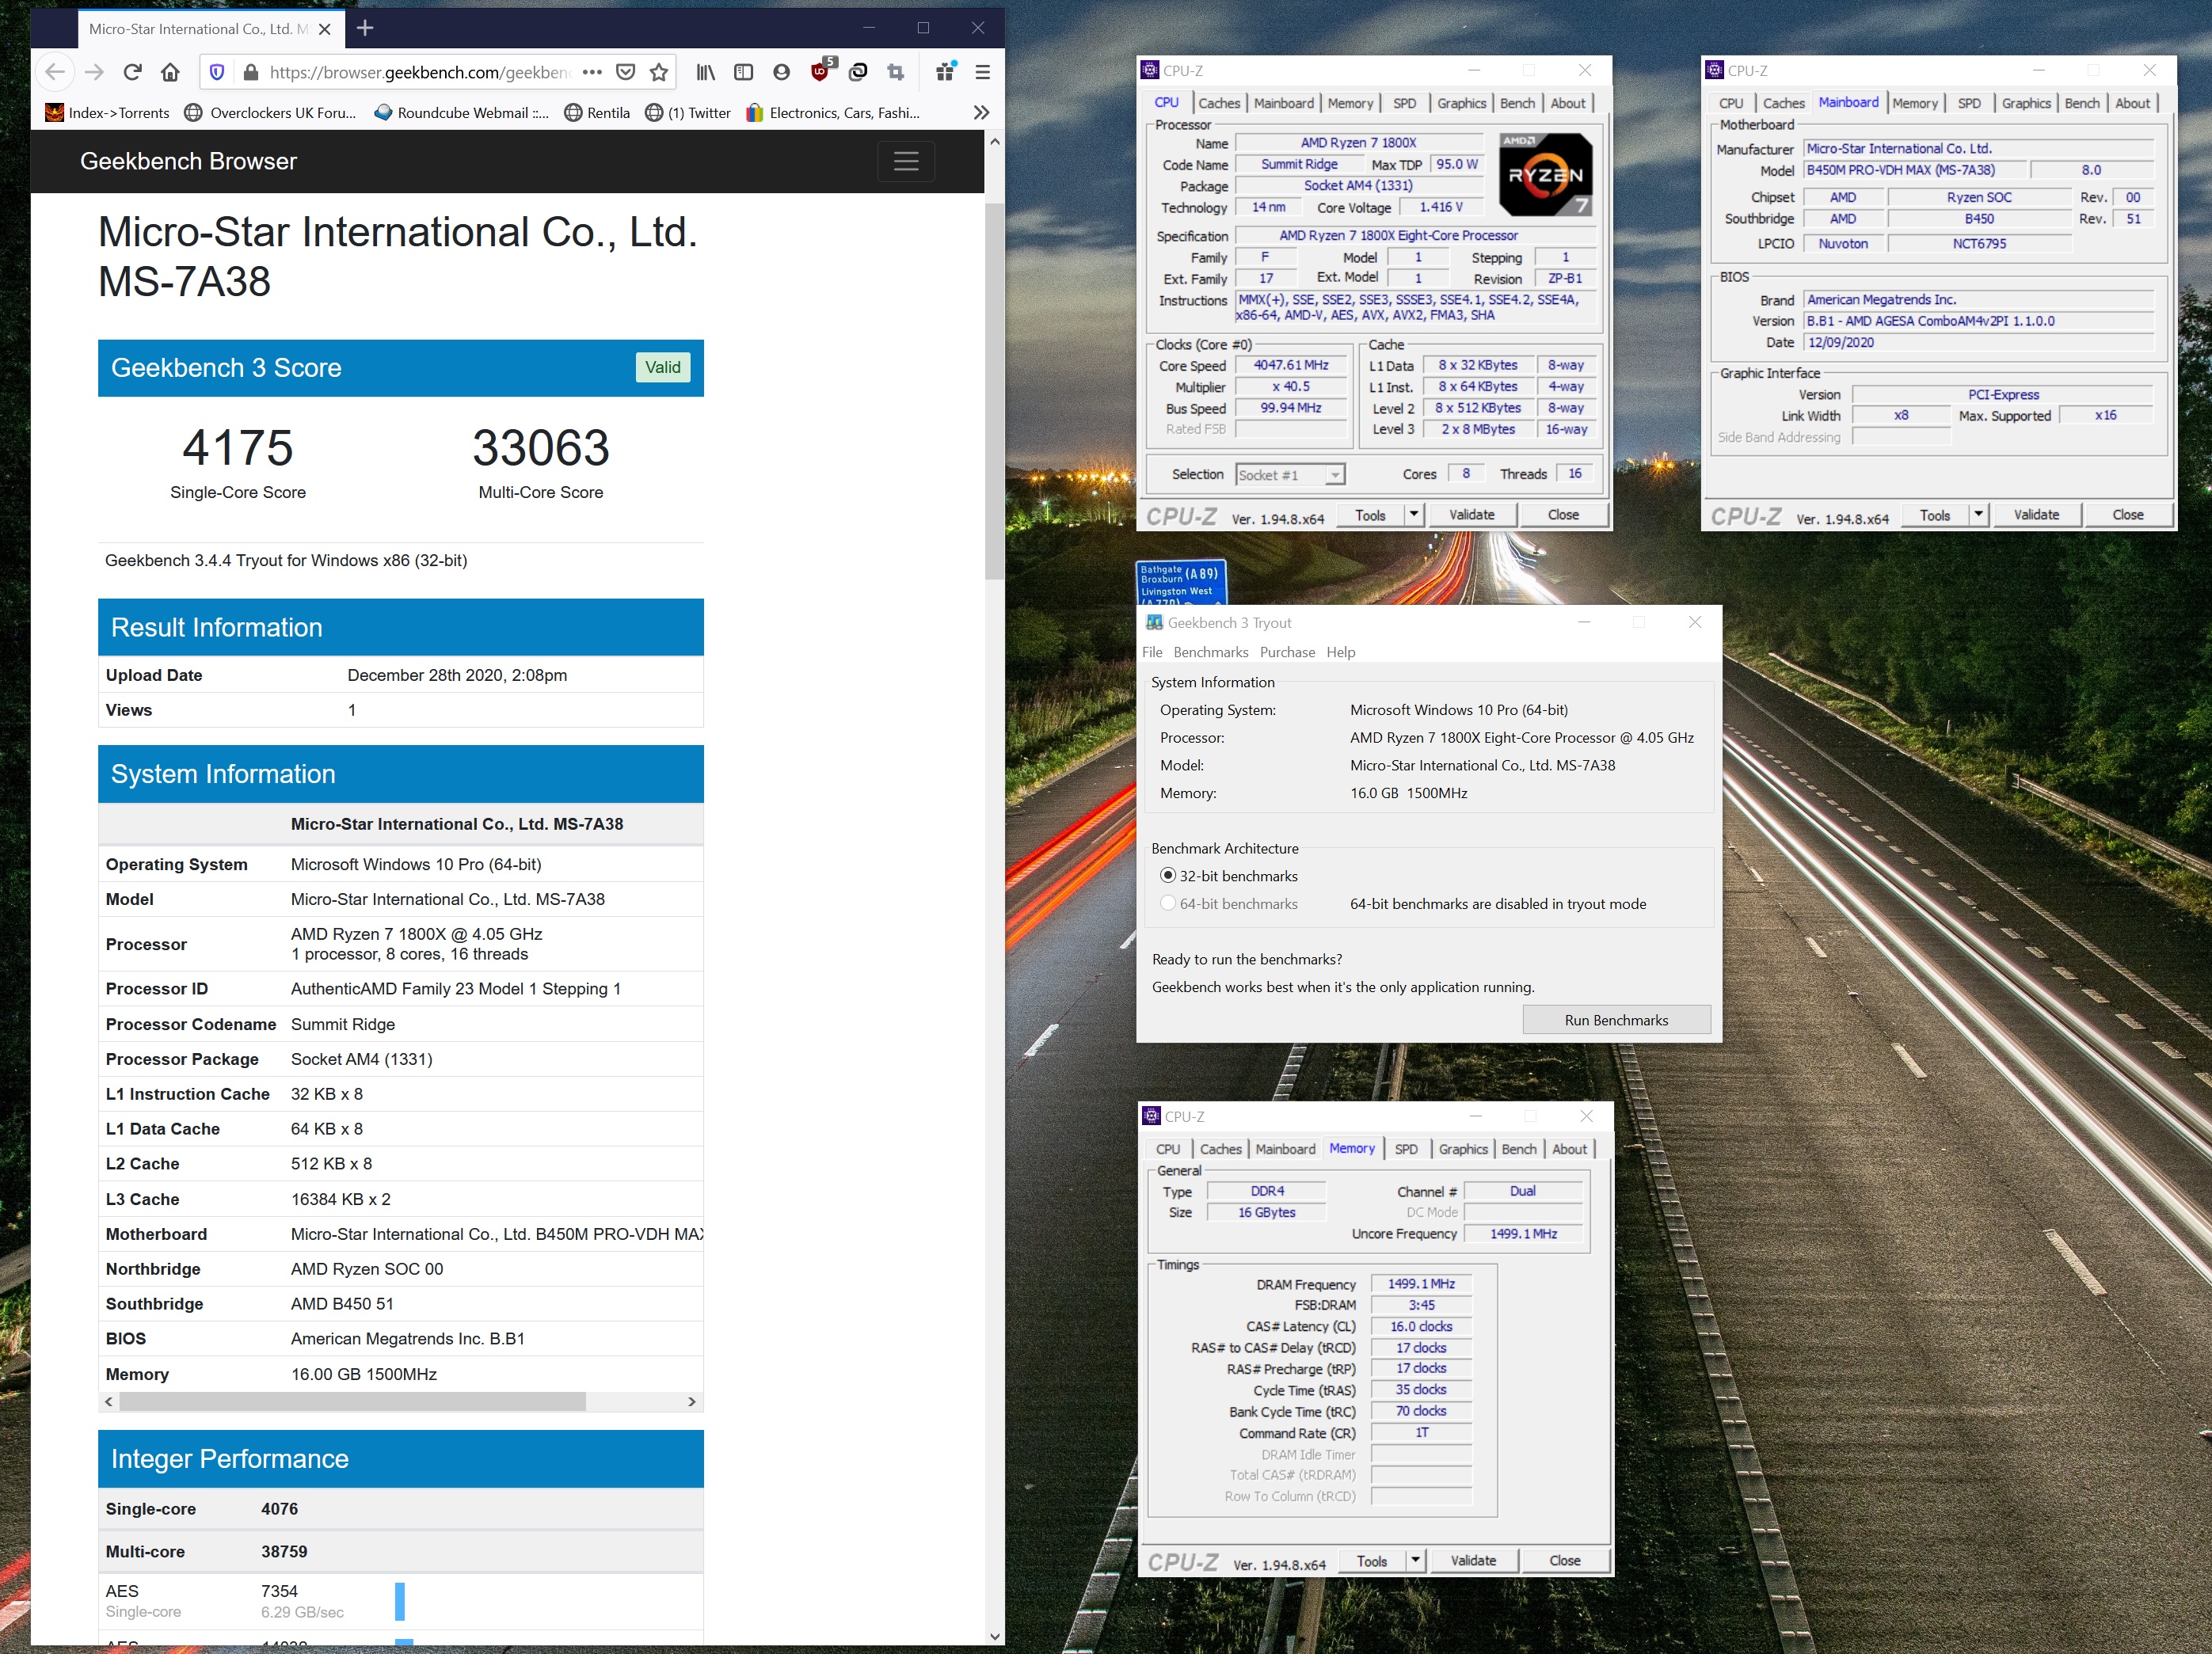The image size is (2212, 1654).
Task: Click right arrow of table scrollbar
Action: point(691,1402)
